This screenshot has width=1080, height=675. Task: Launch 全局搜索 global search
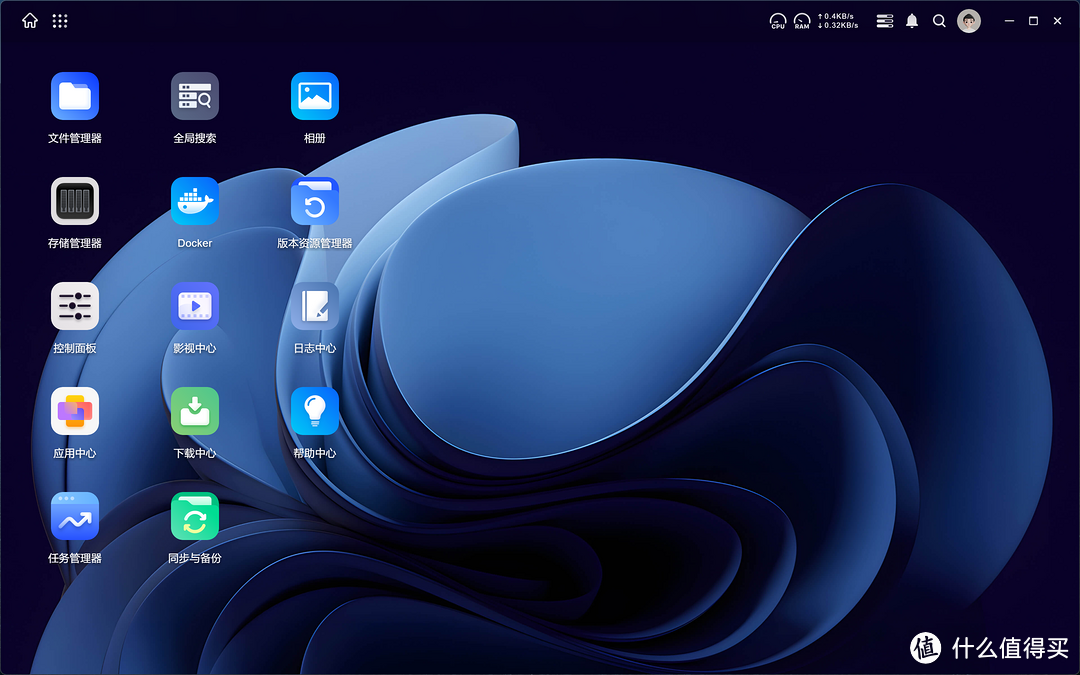tap(195, 97)
